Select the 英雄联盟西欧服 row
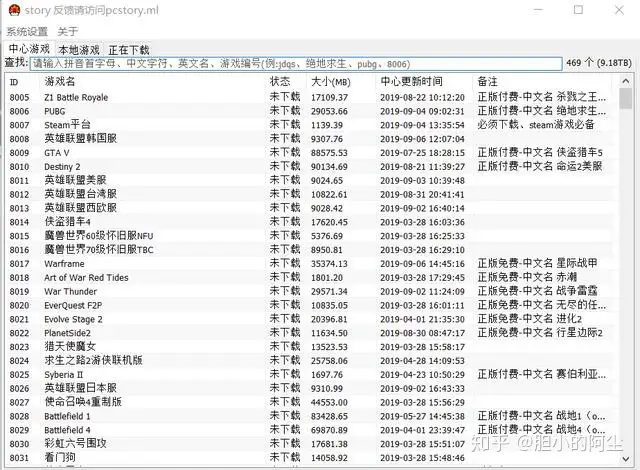The image size is (640, 470). (309, 208)
